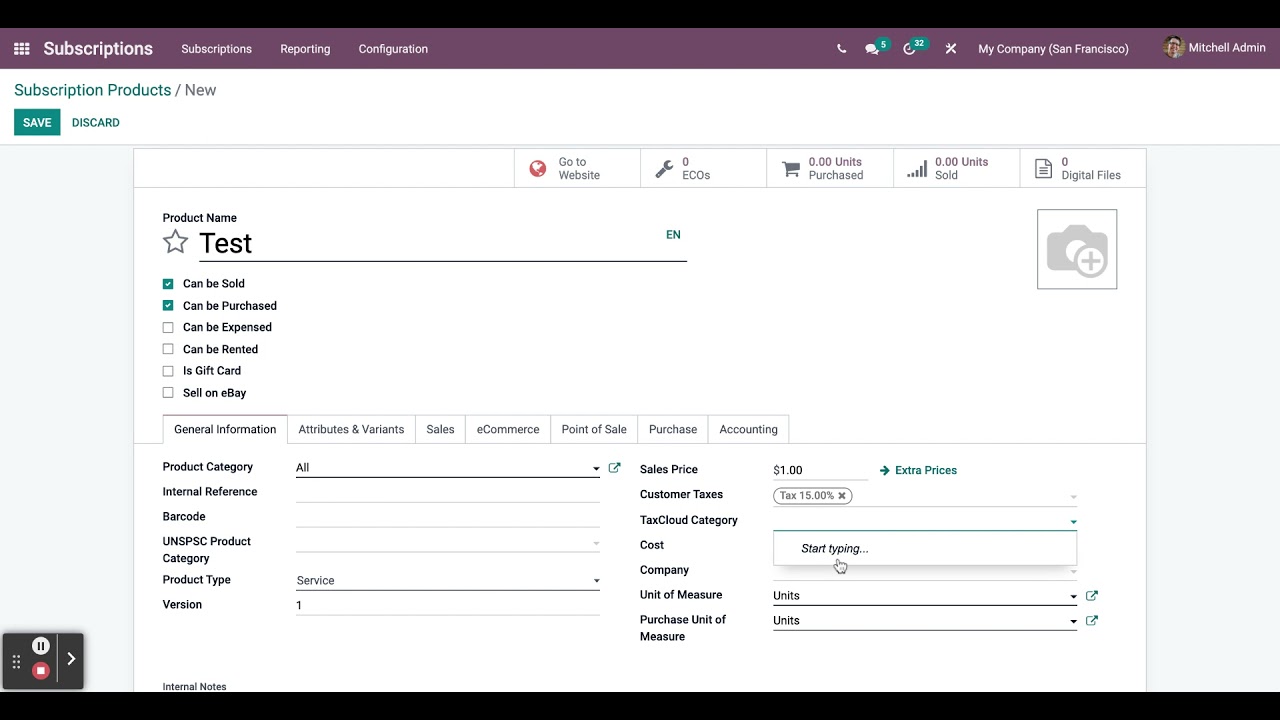
Task: Click the wrench ECOs icon
Action: tap(664, 169)
